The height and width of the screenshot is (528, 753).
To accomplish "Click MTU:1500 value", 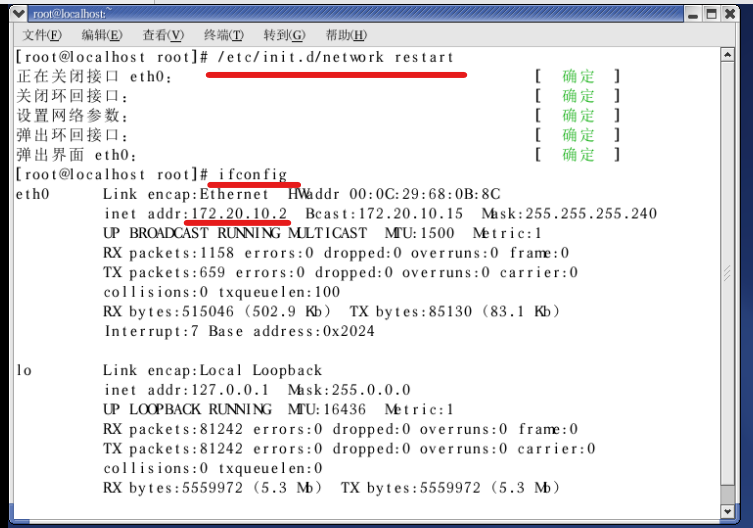I will point(419,233).
